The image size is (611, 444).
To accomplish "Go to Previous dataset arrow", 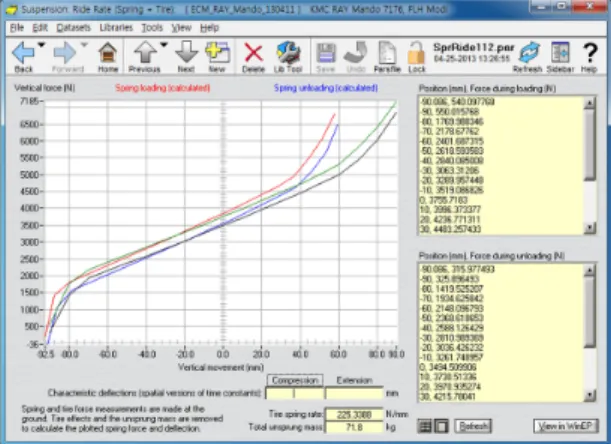I will [x=145, y=53].
